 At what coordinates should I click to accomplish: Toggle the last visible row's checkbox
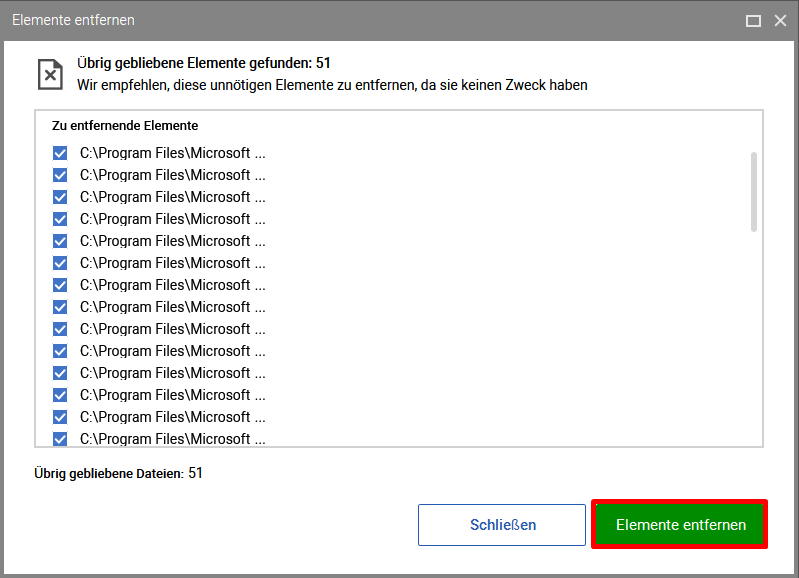60,439
